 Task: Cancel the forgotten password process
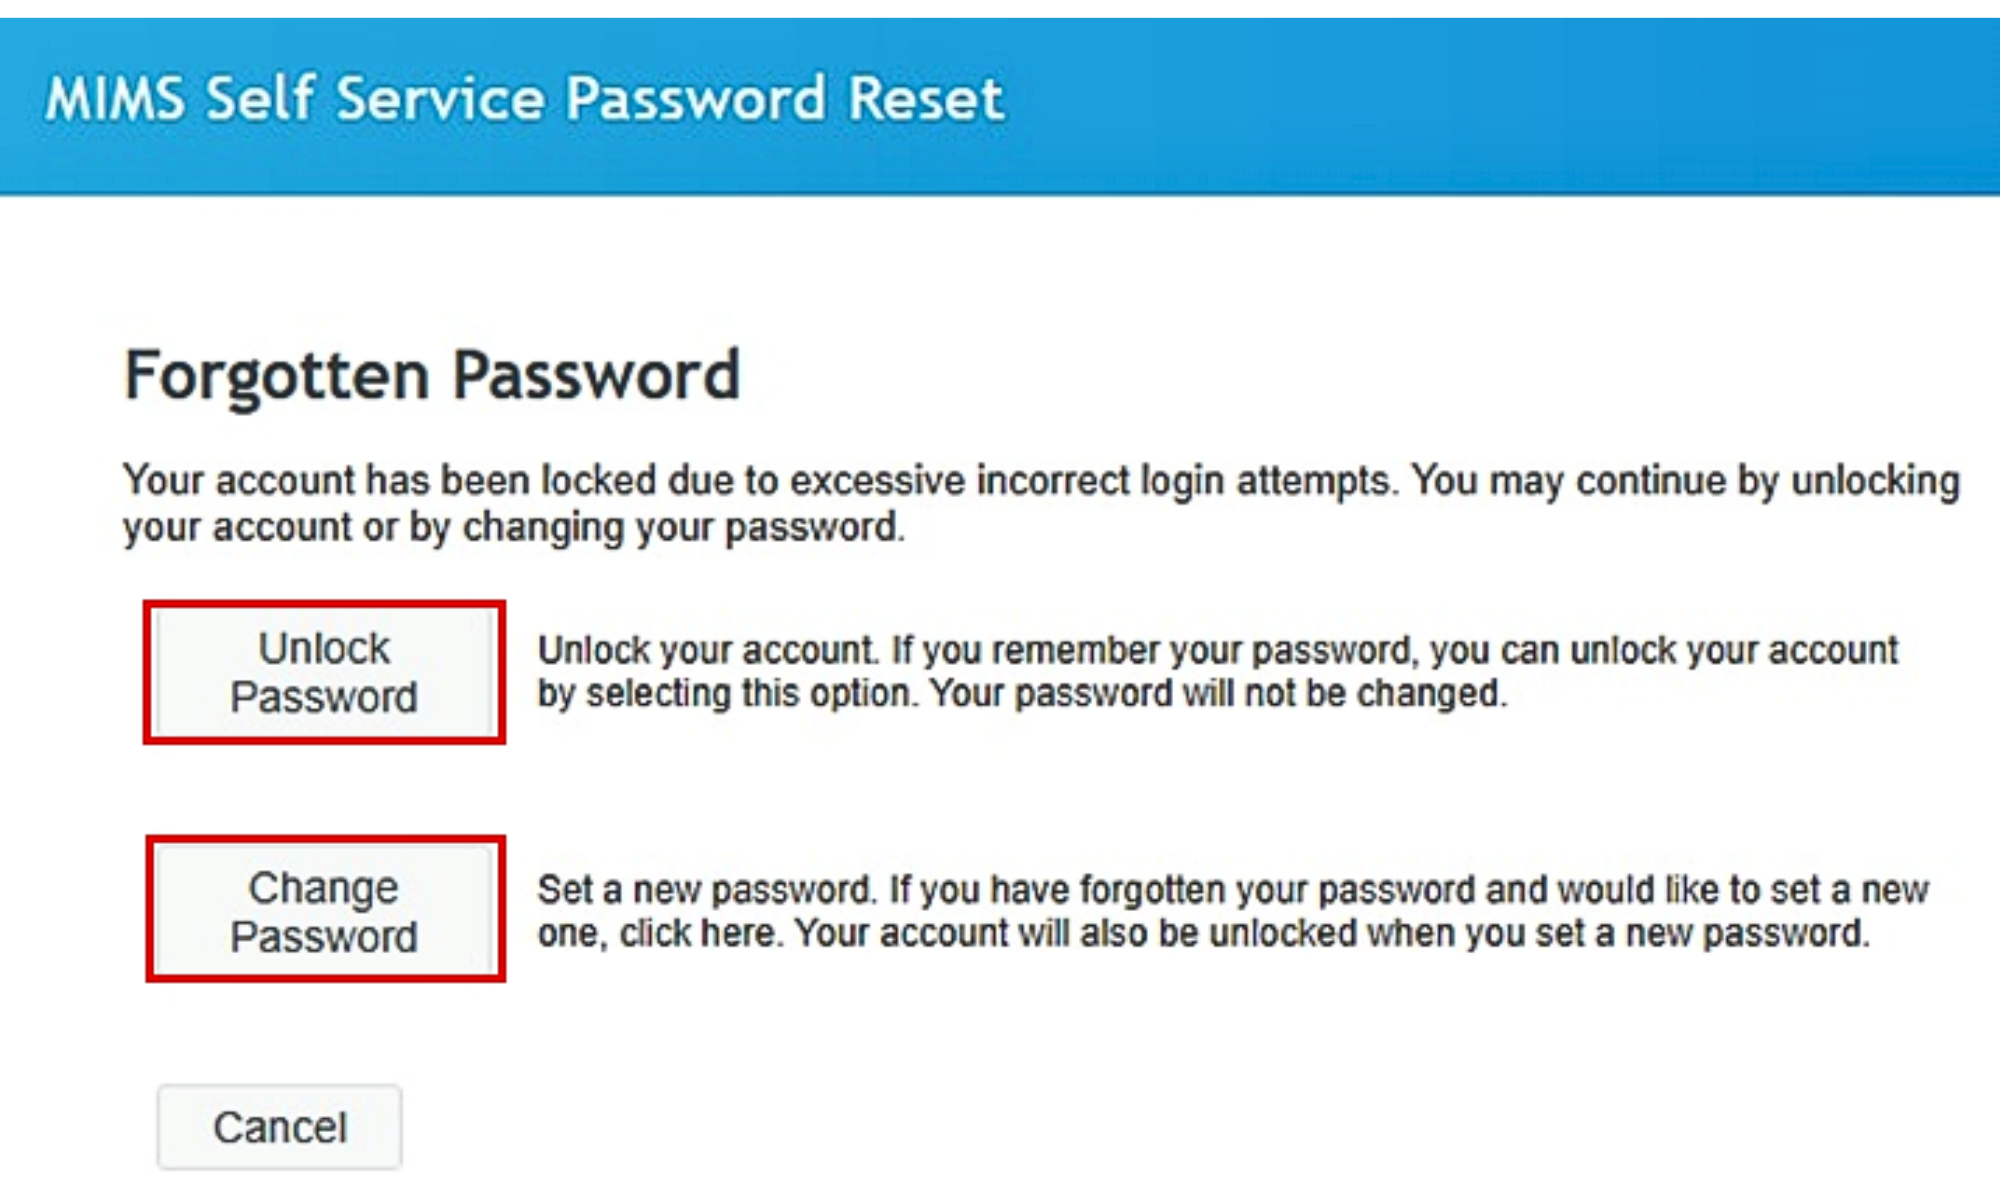[x=279, y=1127]
